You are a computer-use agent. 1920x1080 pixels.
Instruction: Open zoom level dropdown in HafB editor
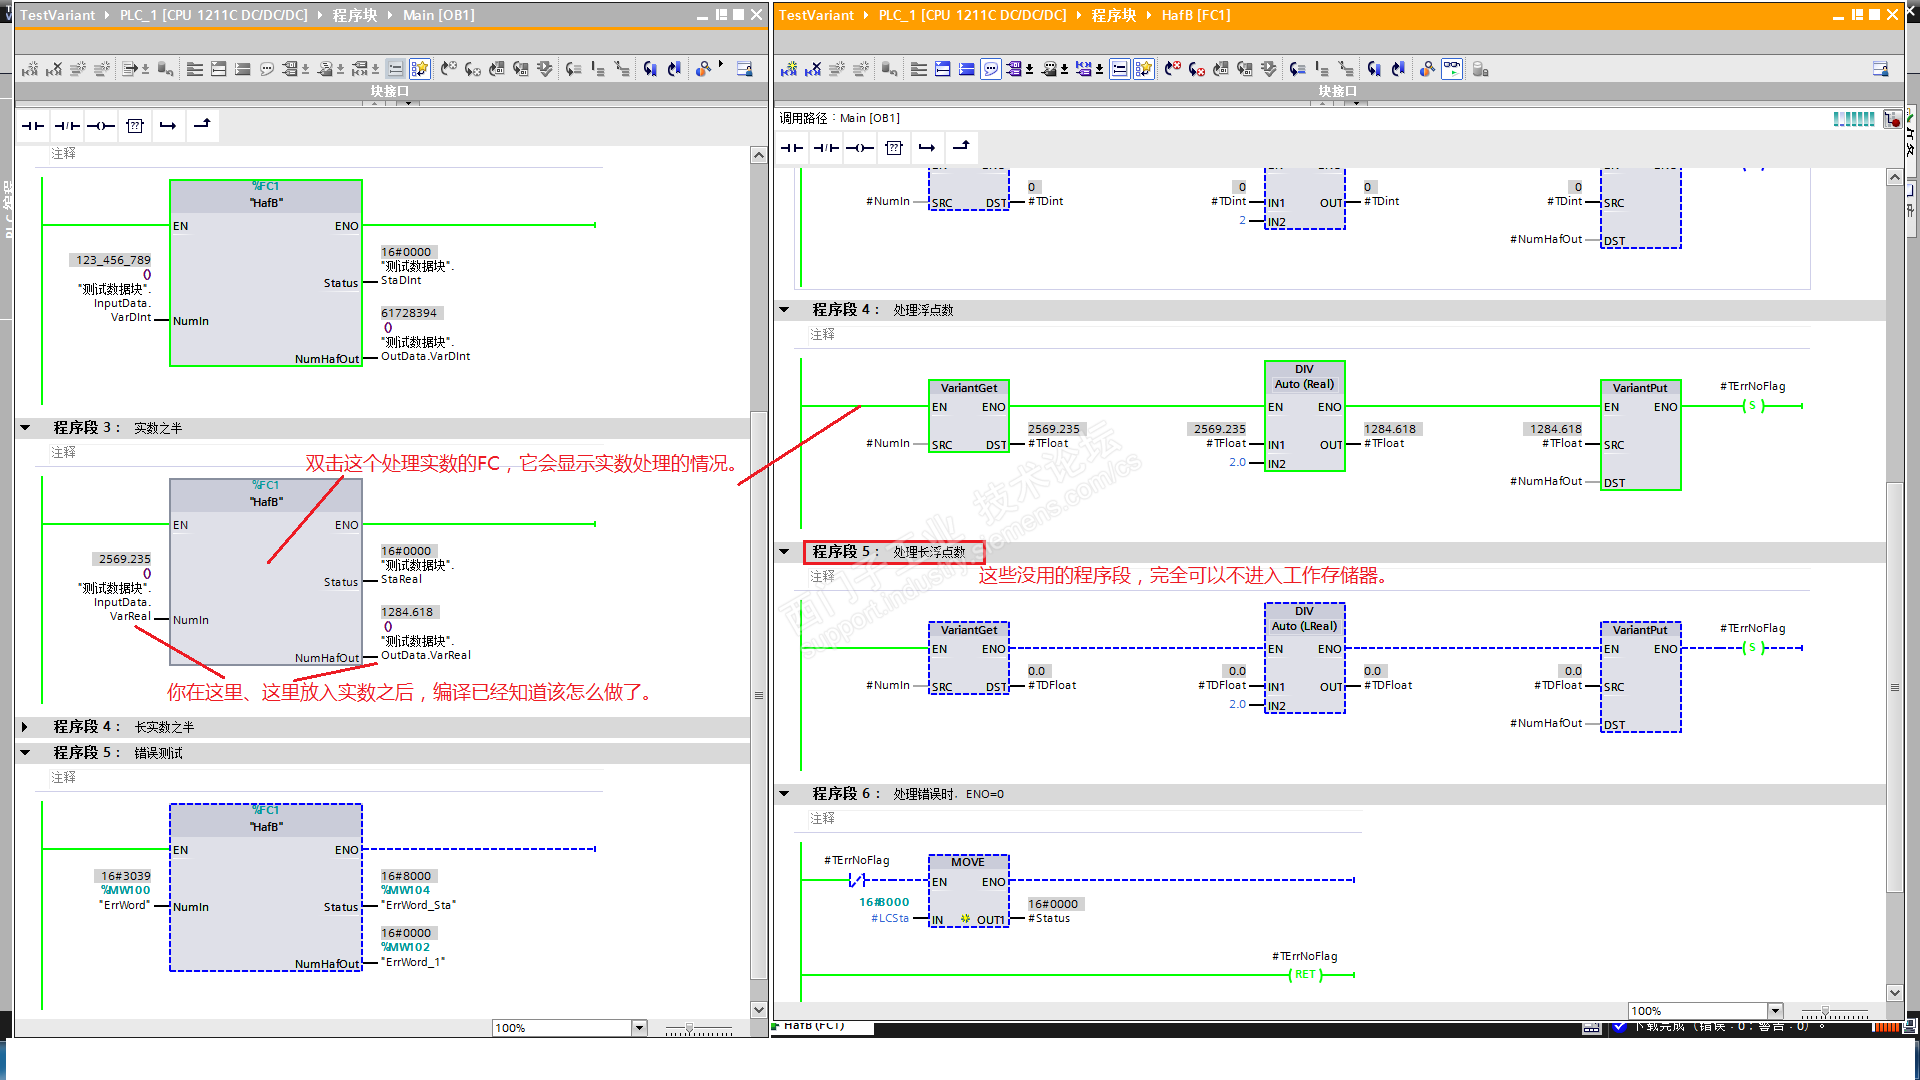click(1775, 1011)
